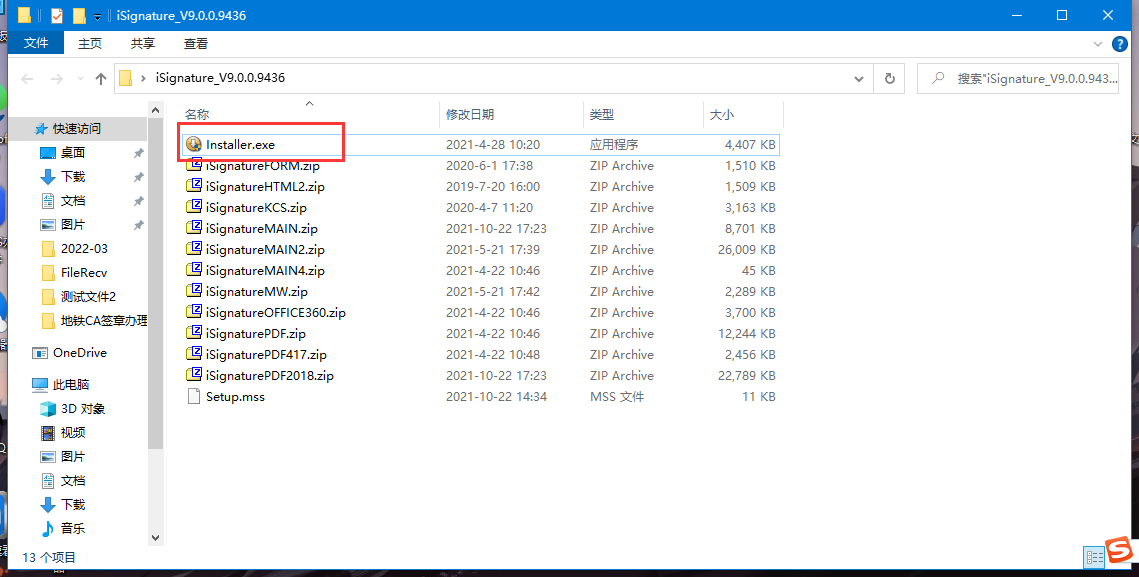Switch to the 查看 ribbon tab
The height and width of the screenshot is (577, 1139).
pyautogui.click(x=196, y=44)
